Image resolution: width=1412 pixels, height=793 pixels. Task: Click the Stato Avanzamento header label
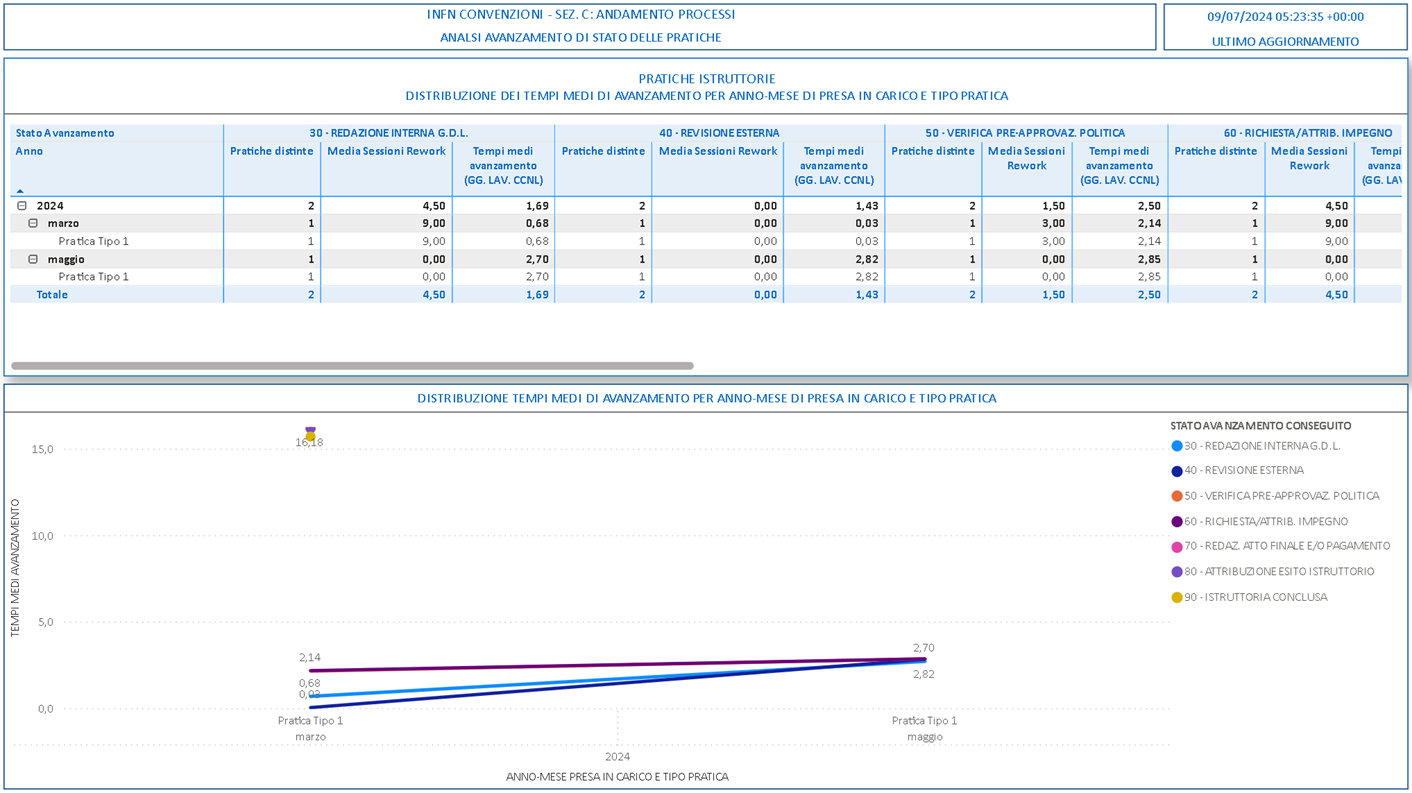[65, 133]
